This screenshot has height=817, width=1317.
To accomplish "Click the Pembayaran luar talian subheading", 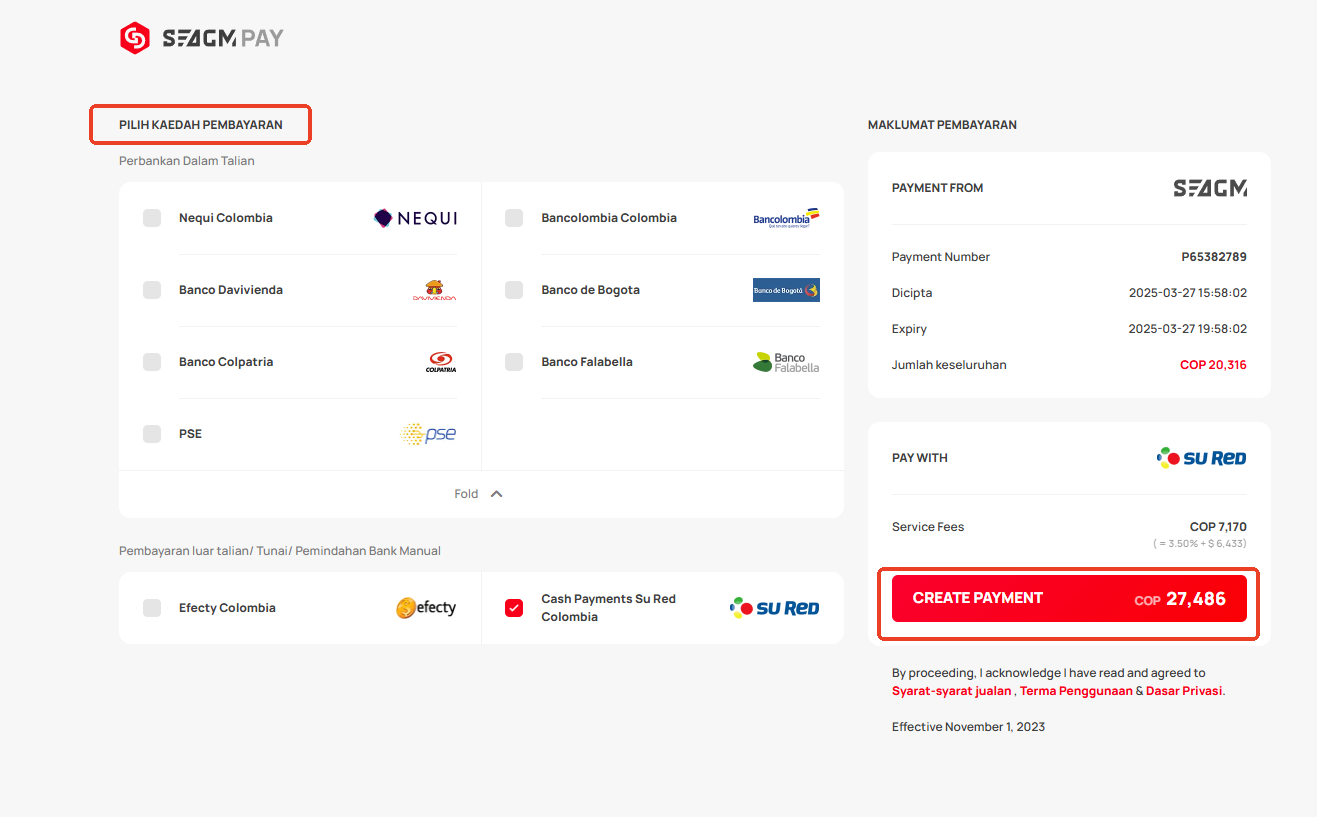I will point(280,551).
